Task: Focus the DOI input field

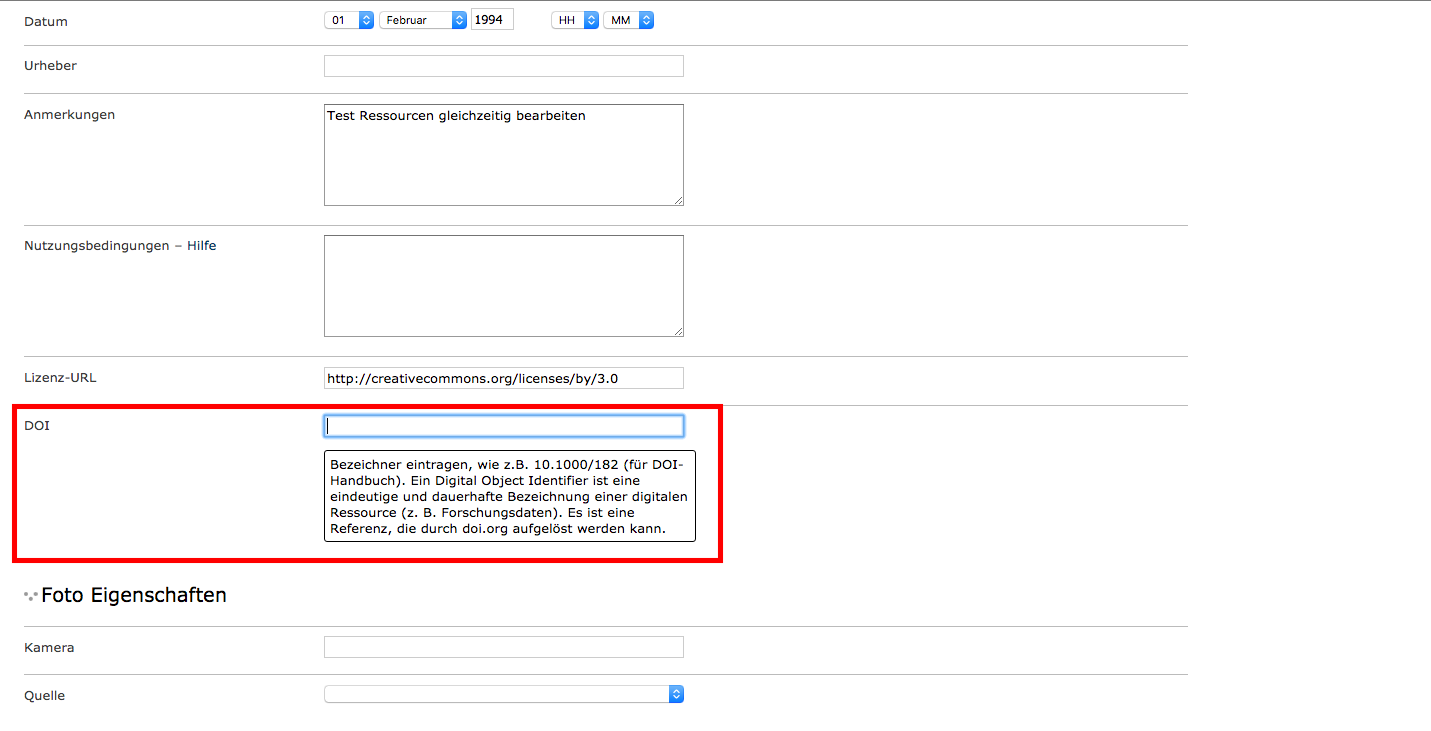Action: pos(503,426)
